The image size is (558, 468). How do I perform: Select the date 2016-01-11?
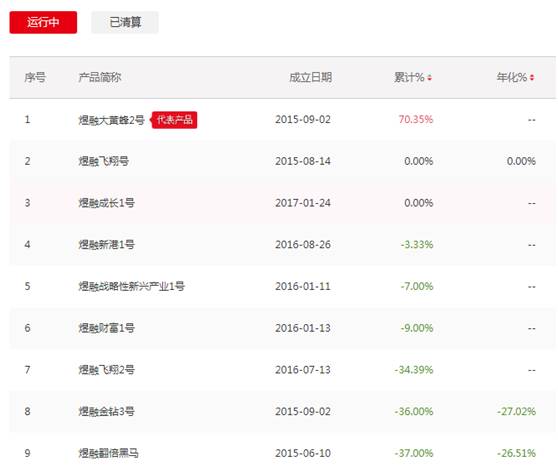(303, 286)
